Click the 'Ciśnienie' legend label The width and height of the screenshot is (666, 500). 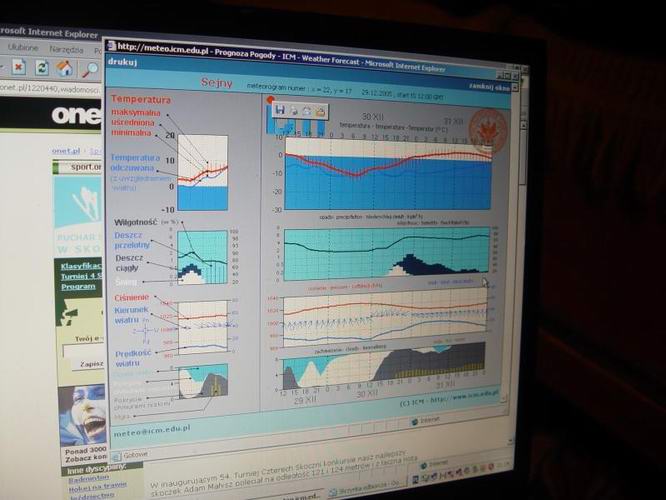131,297
